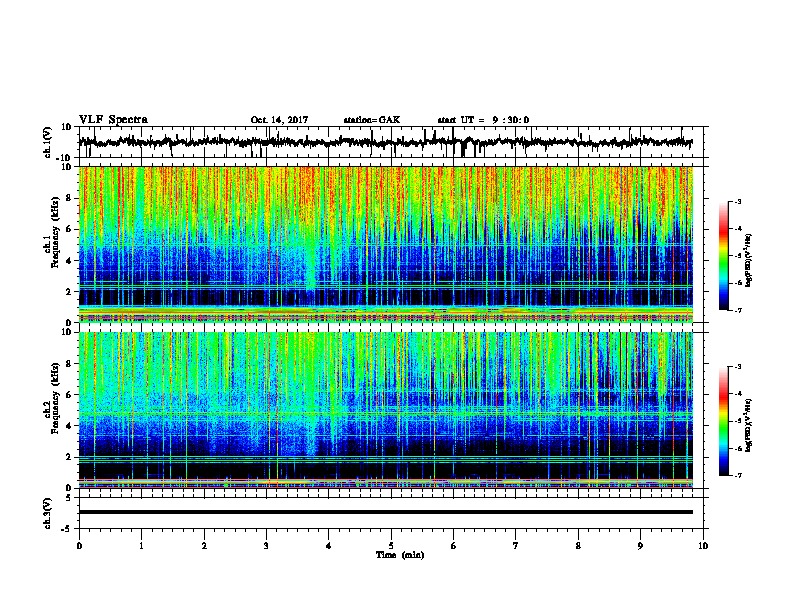Click the time axis tick label "6"

pos(454,546)
